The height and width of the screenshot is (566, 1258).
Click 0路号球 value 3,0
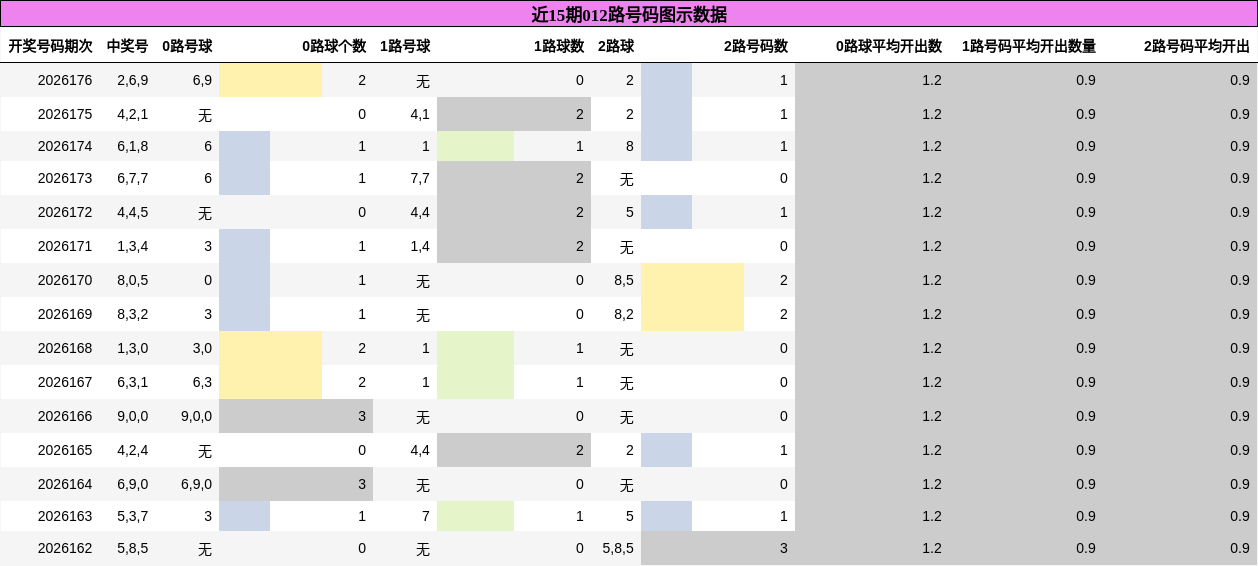(202, 348)
